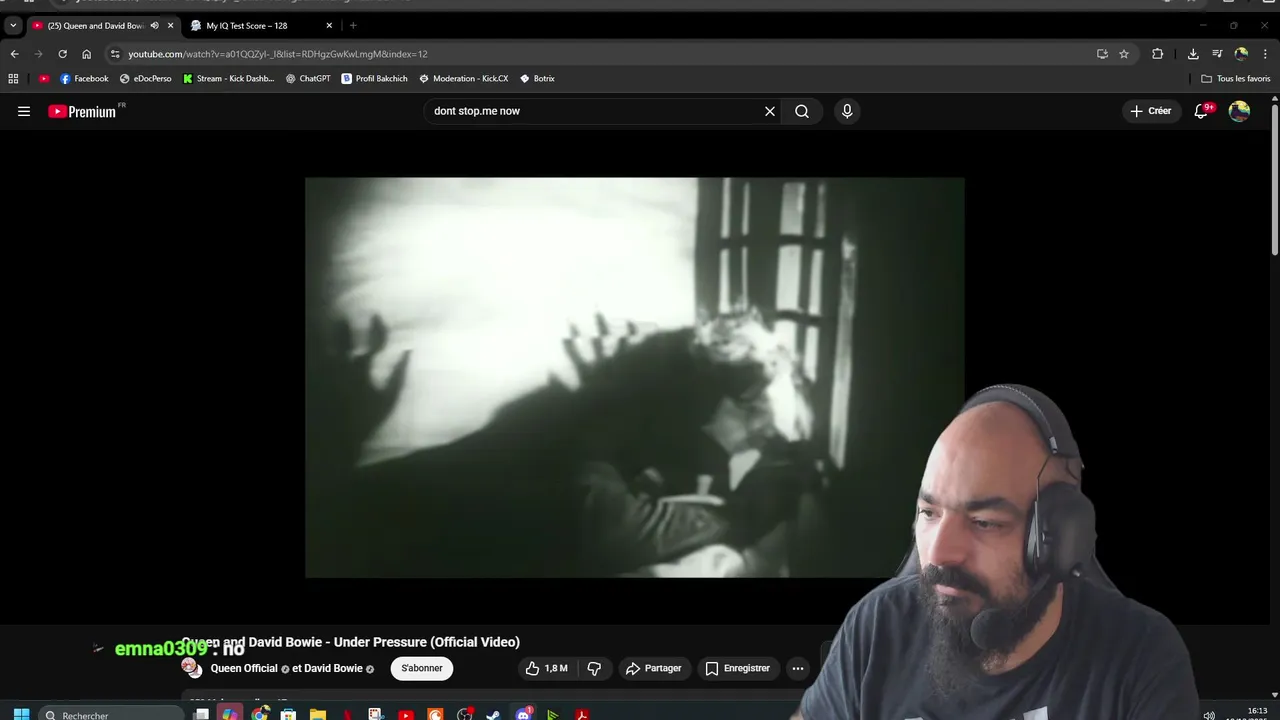Mute the YouTube tab audio indicator
This screenshot has height=720, width=1280.
(x=154, y=25)
